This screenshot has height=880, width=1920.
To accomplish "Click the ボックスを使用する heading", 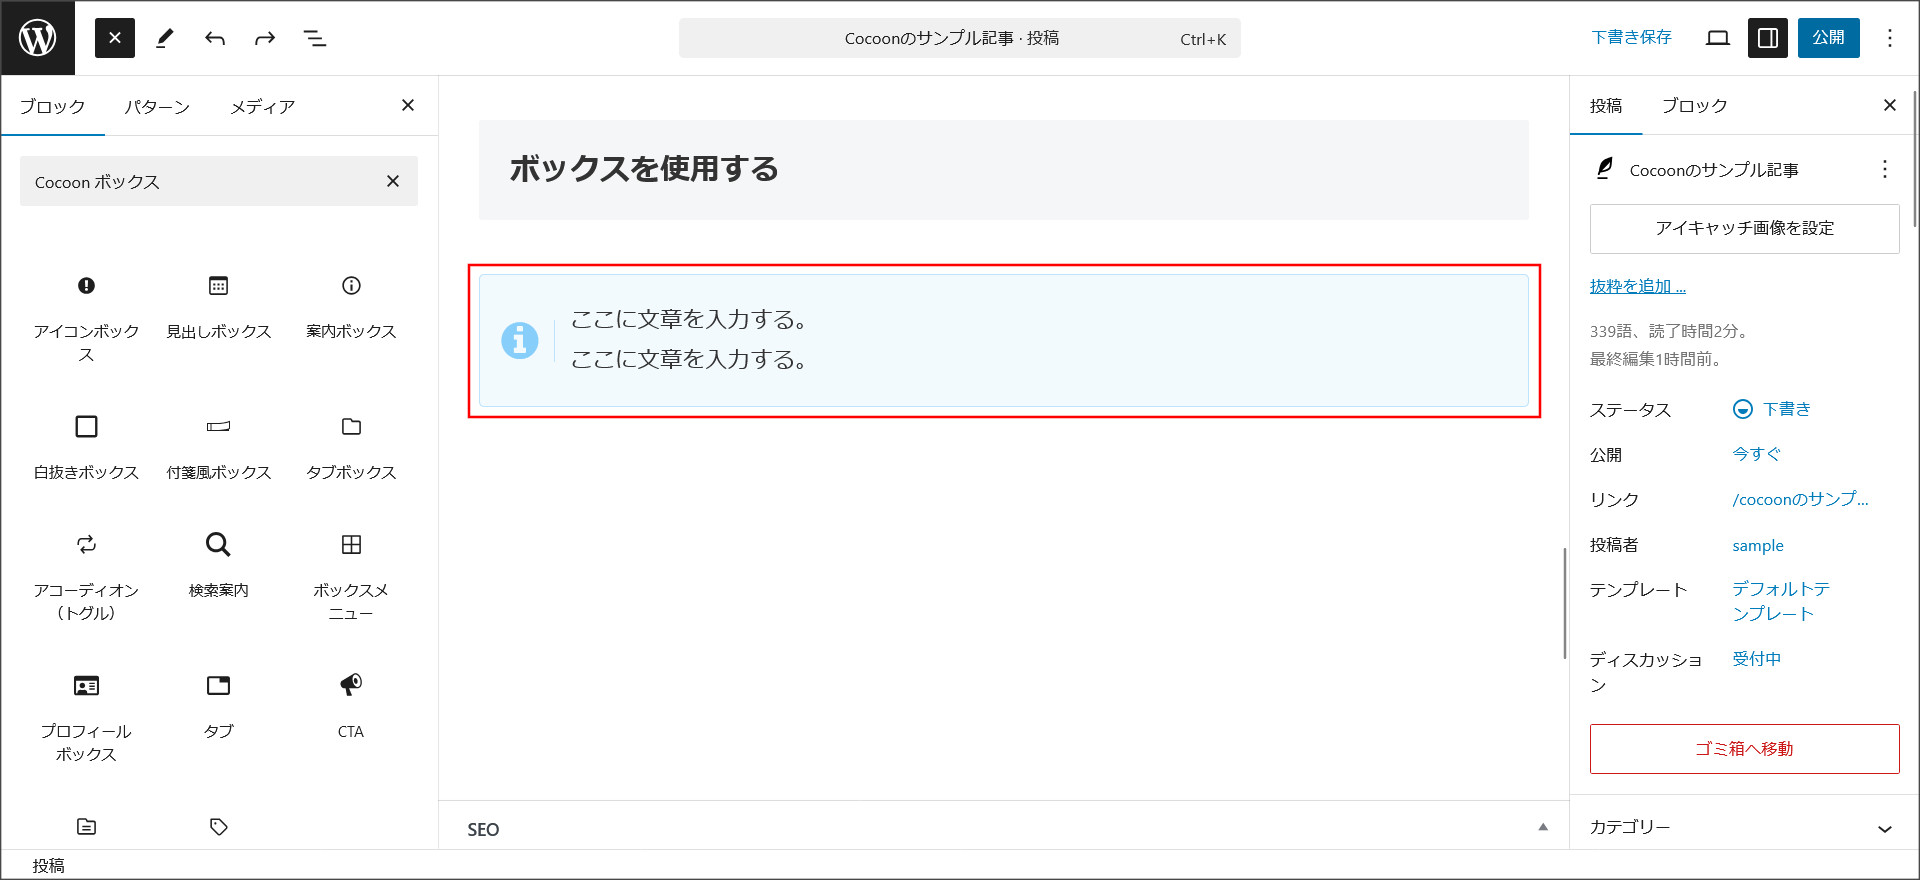I will click(x=644, y=169).
